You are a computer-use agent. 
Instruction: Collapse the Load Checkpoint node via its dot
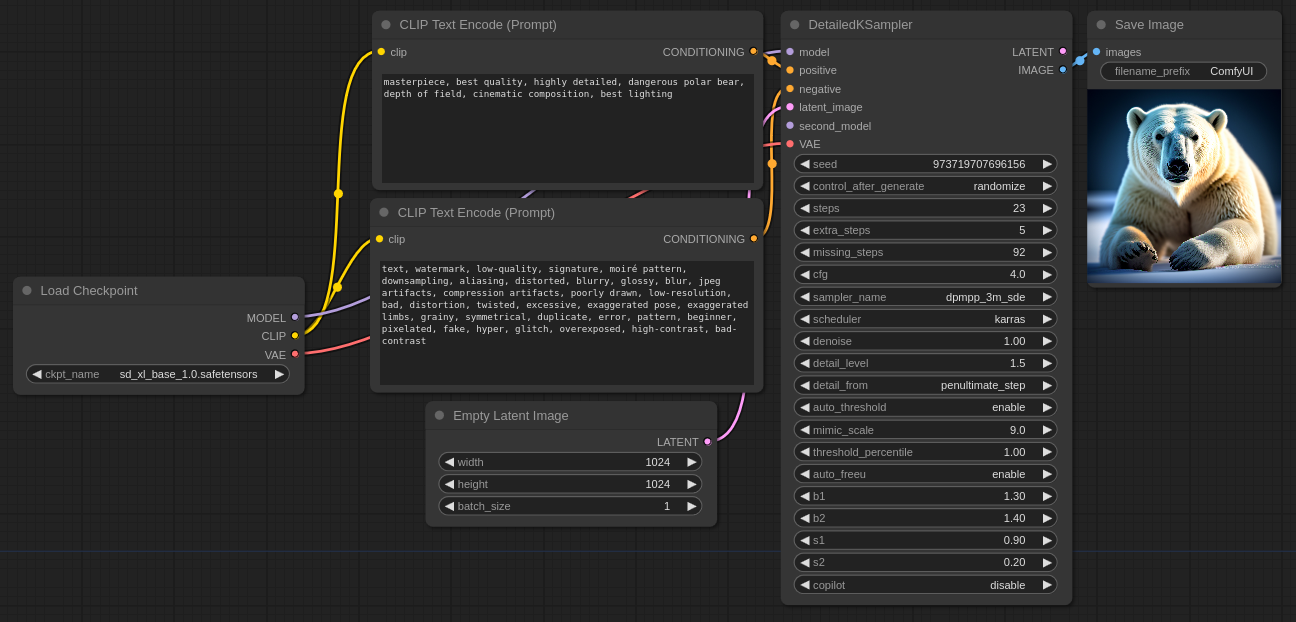click(27, 291)
